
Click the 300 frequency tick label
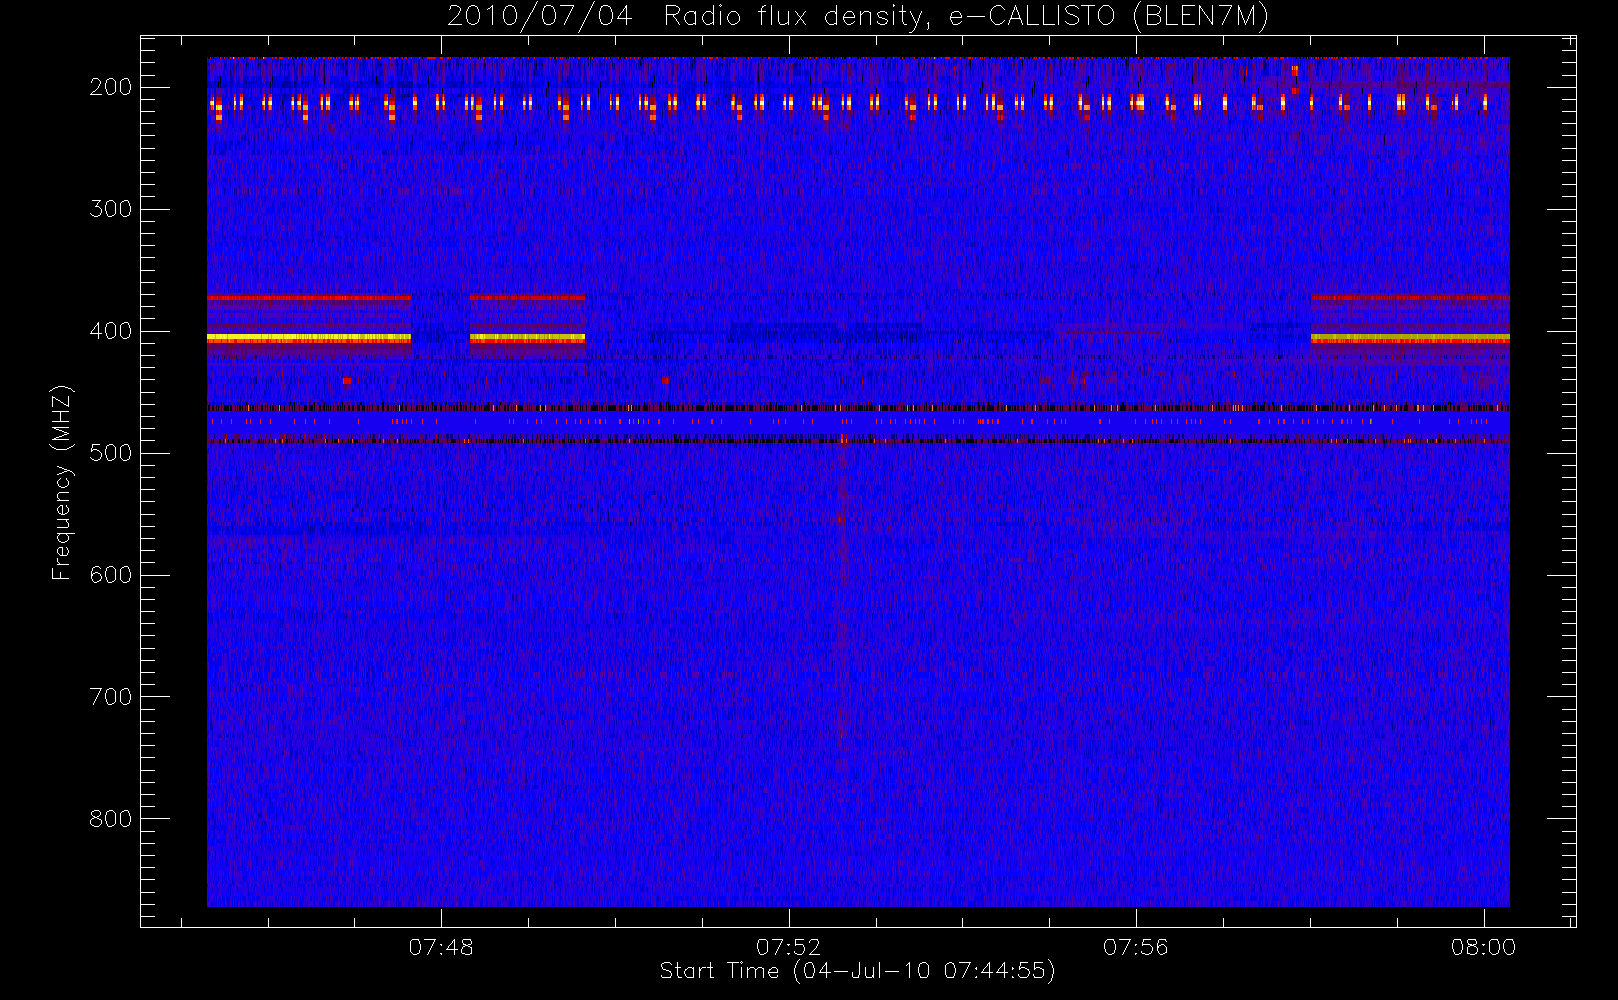(x=111, y=209)
